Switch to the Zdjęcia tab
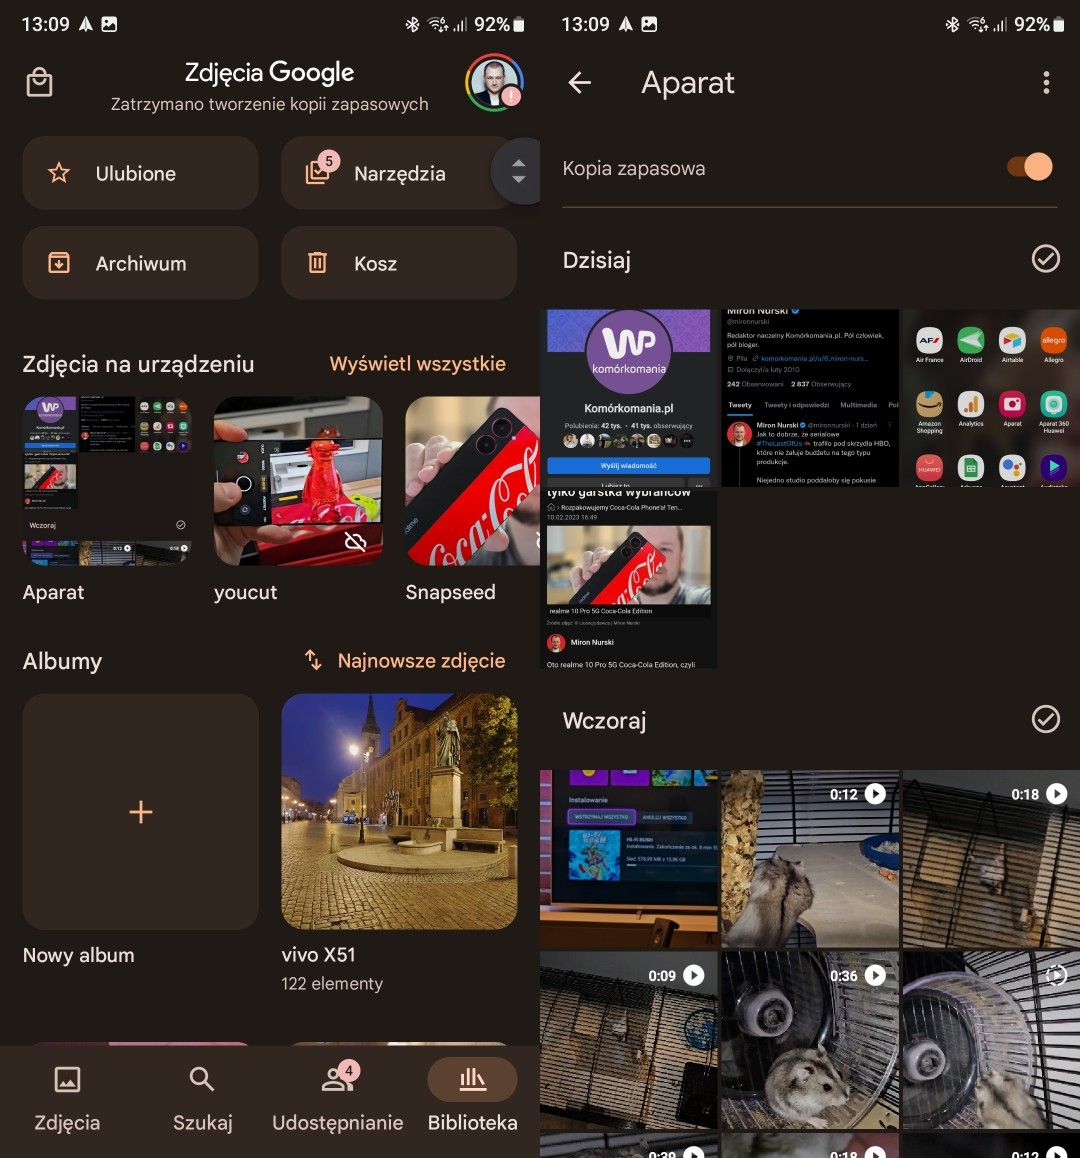Viewport: 1080px width, 1158px height. coord(67,1100)
